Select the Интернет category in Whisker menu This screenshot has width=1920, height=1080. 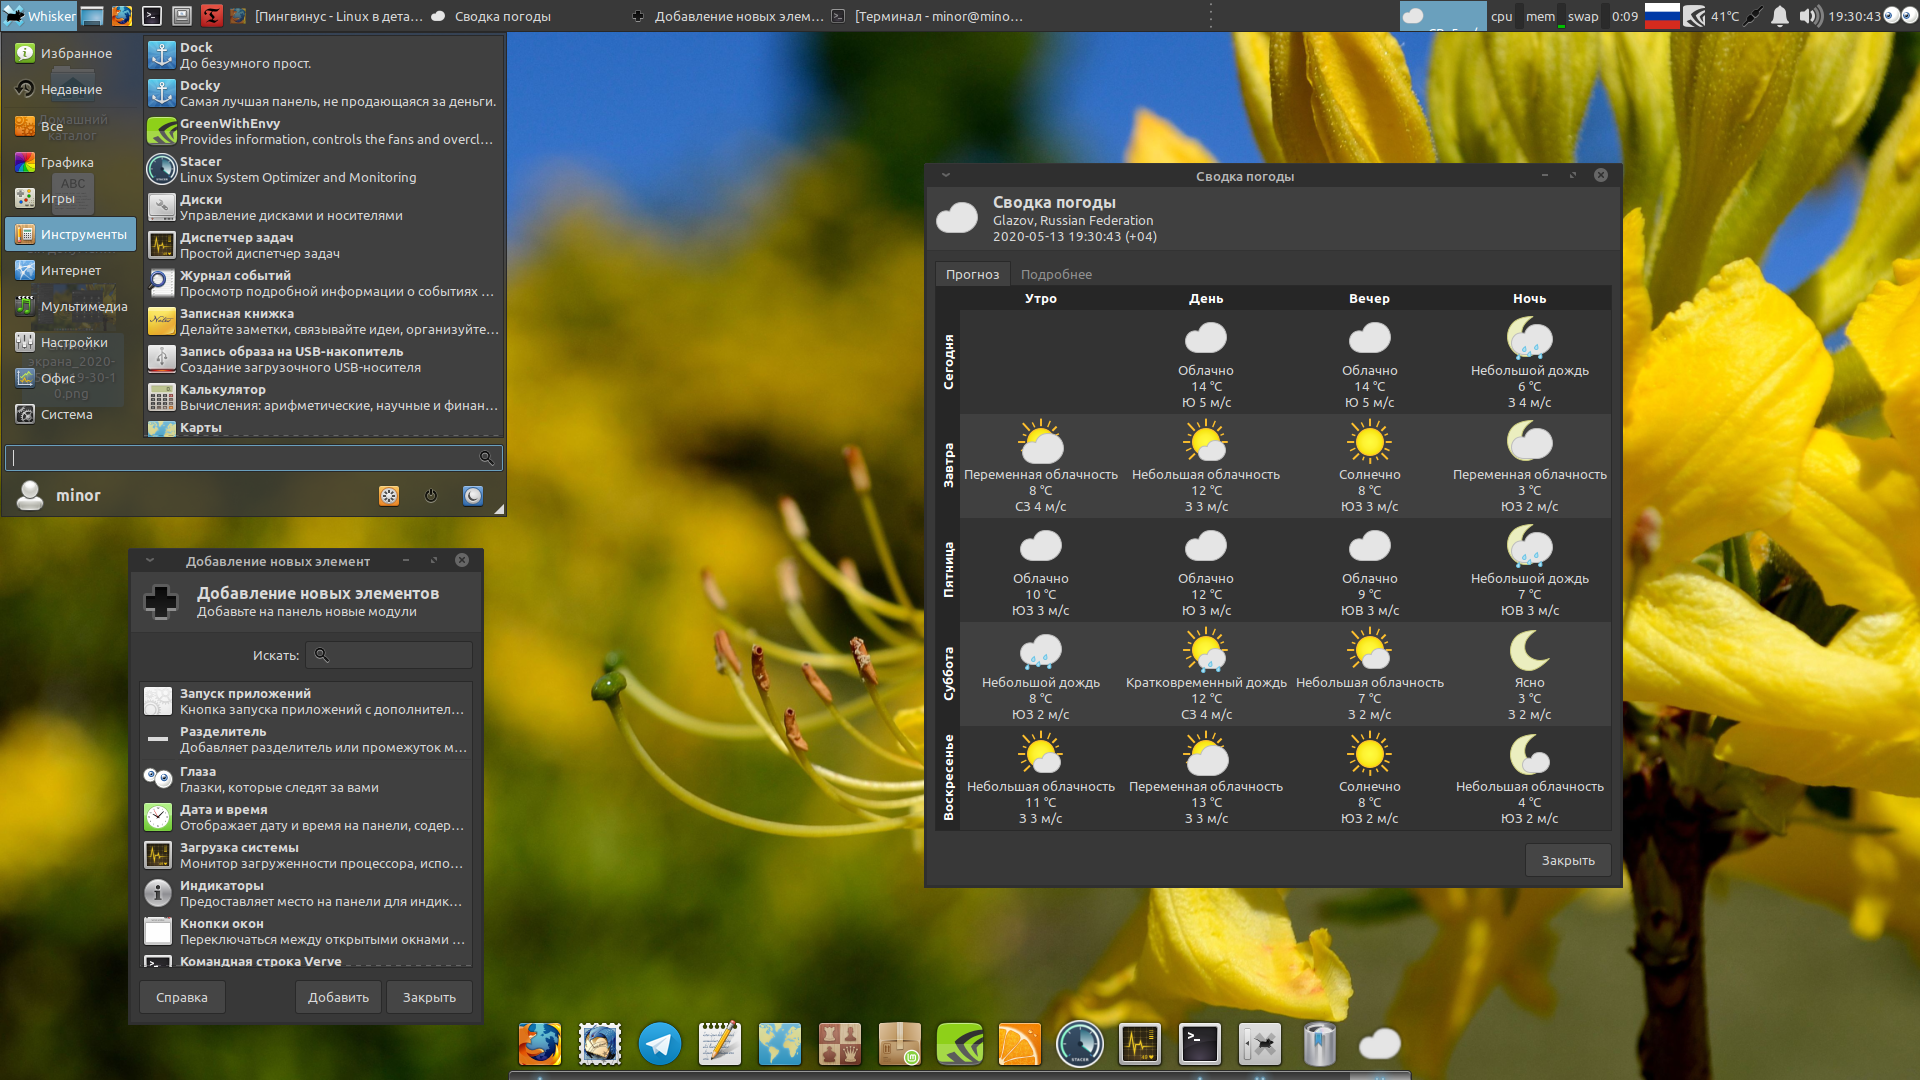pyautogui.click(x=70, y=270)
